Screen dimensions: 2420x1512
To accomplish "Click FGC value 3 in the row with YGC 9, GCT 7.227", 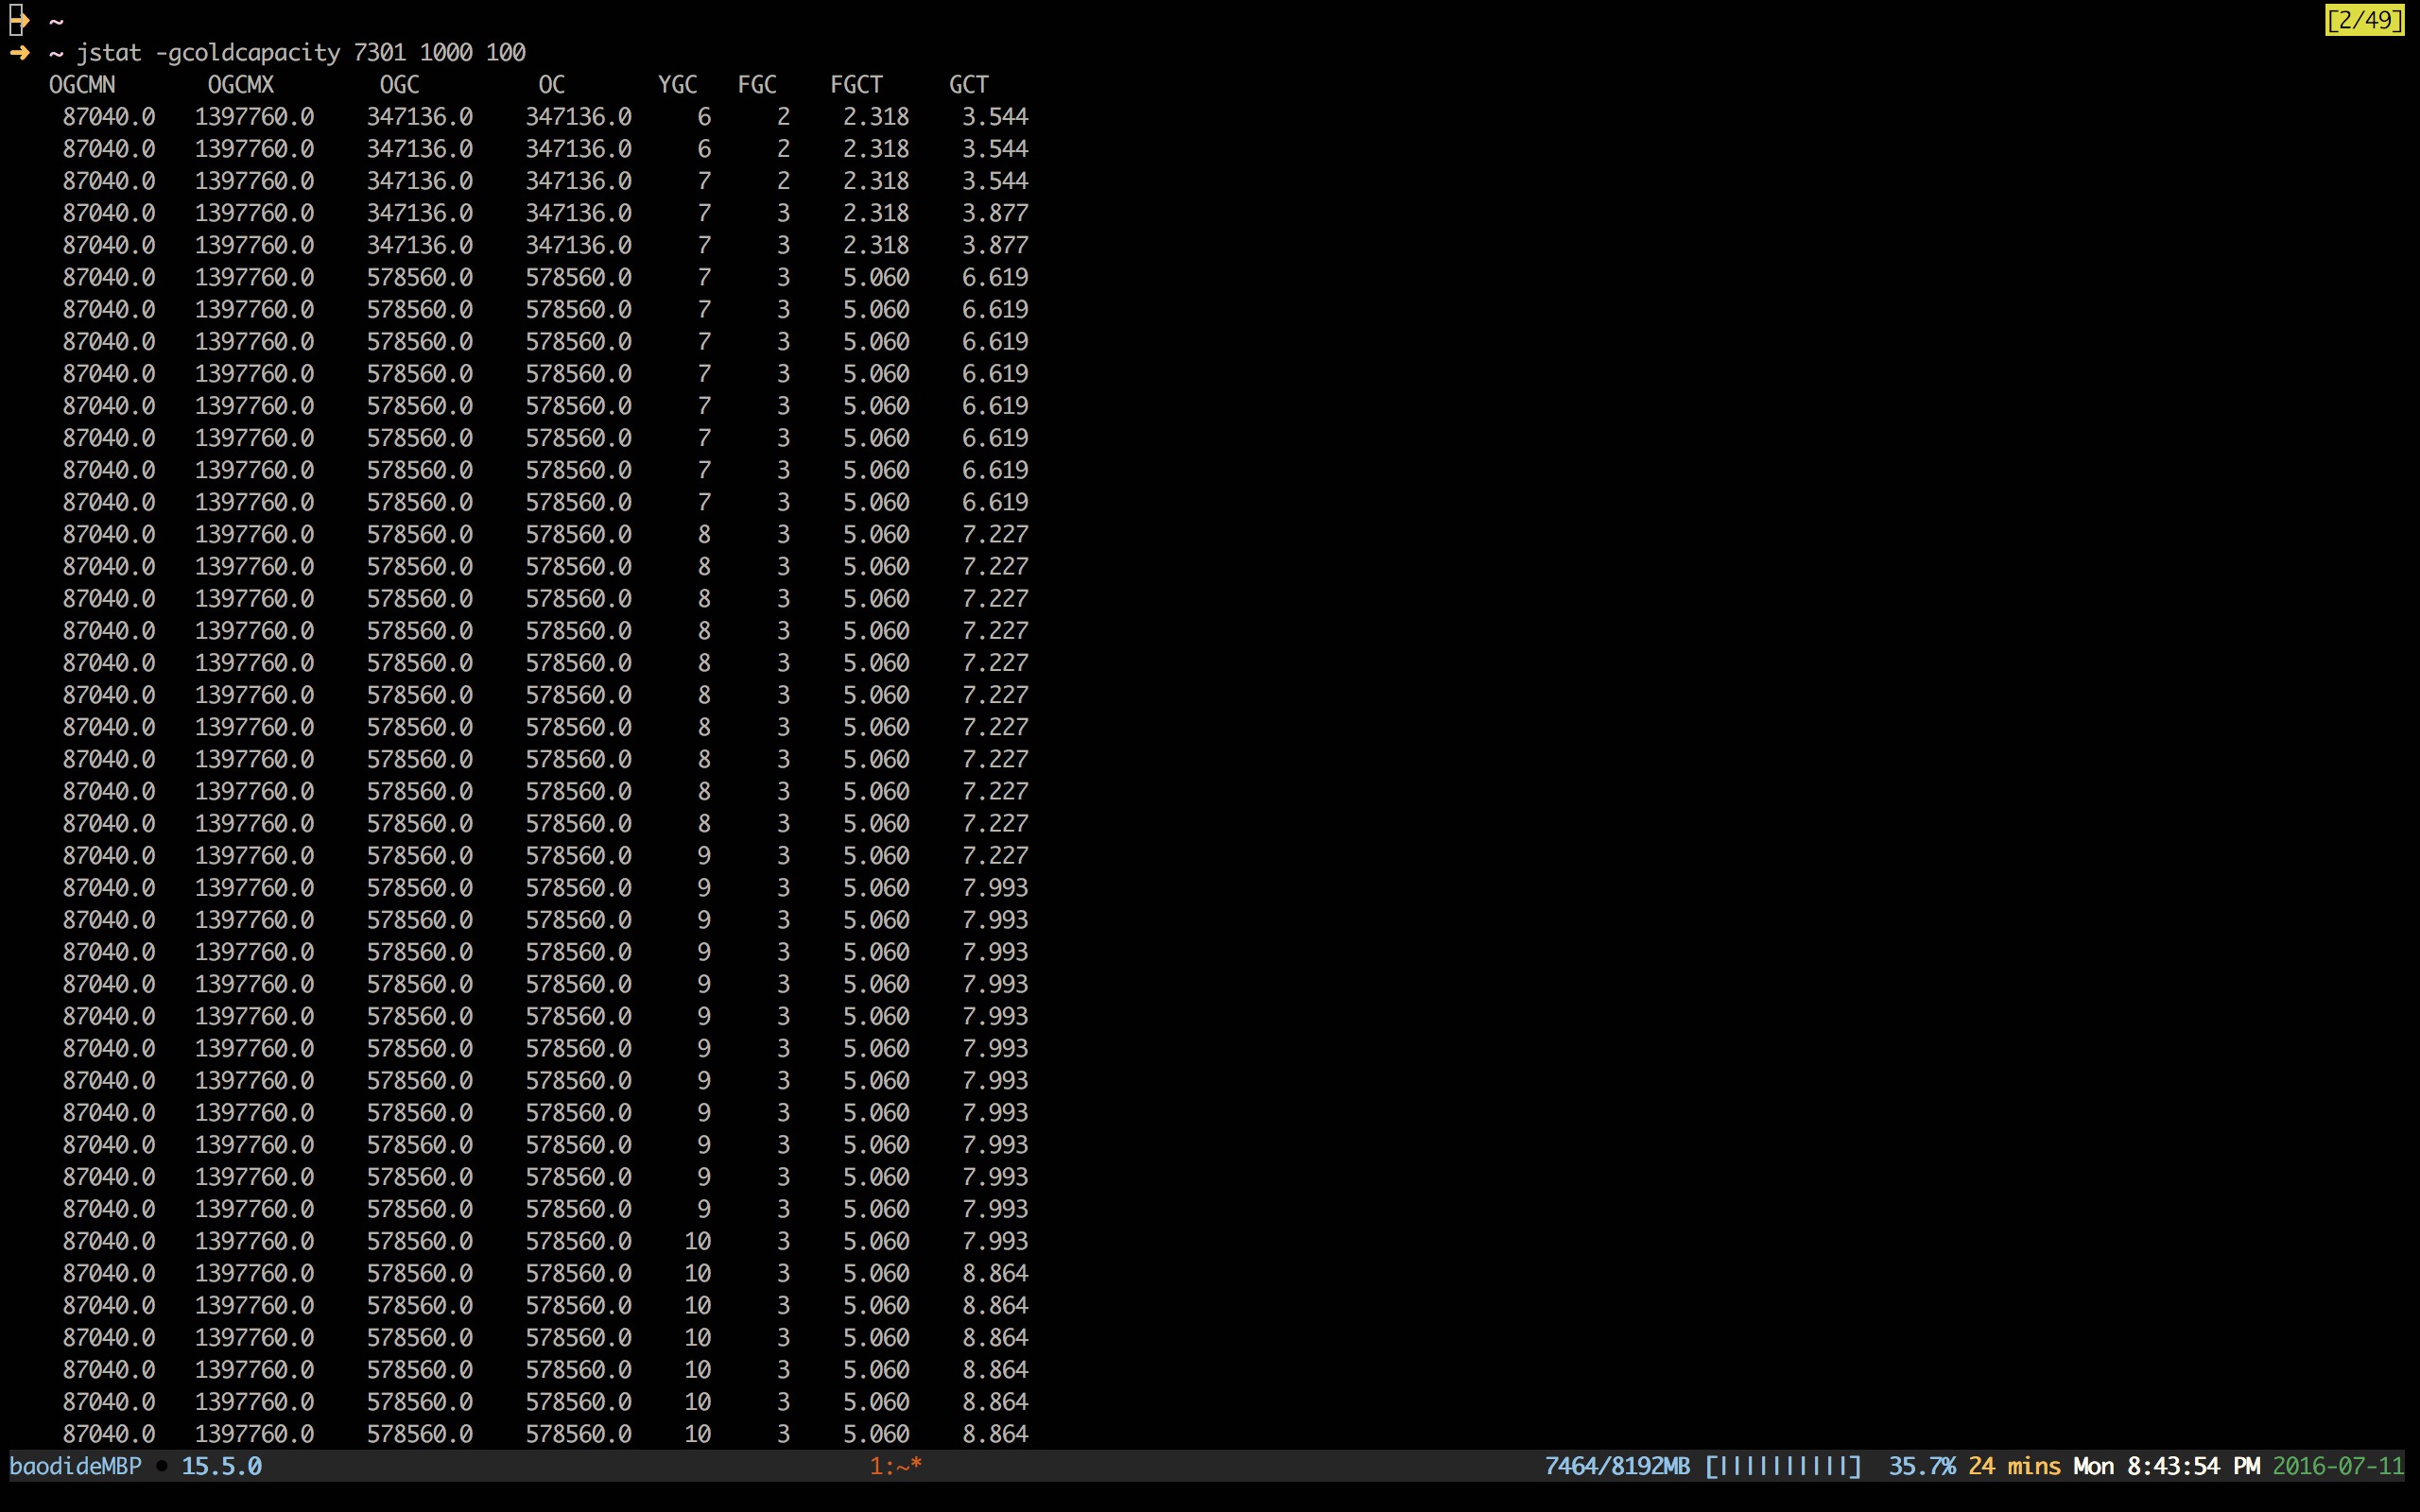I will click(x=783, y=856).
